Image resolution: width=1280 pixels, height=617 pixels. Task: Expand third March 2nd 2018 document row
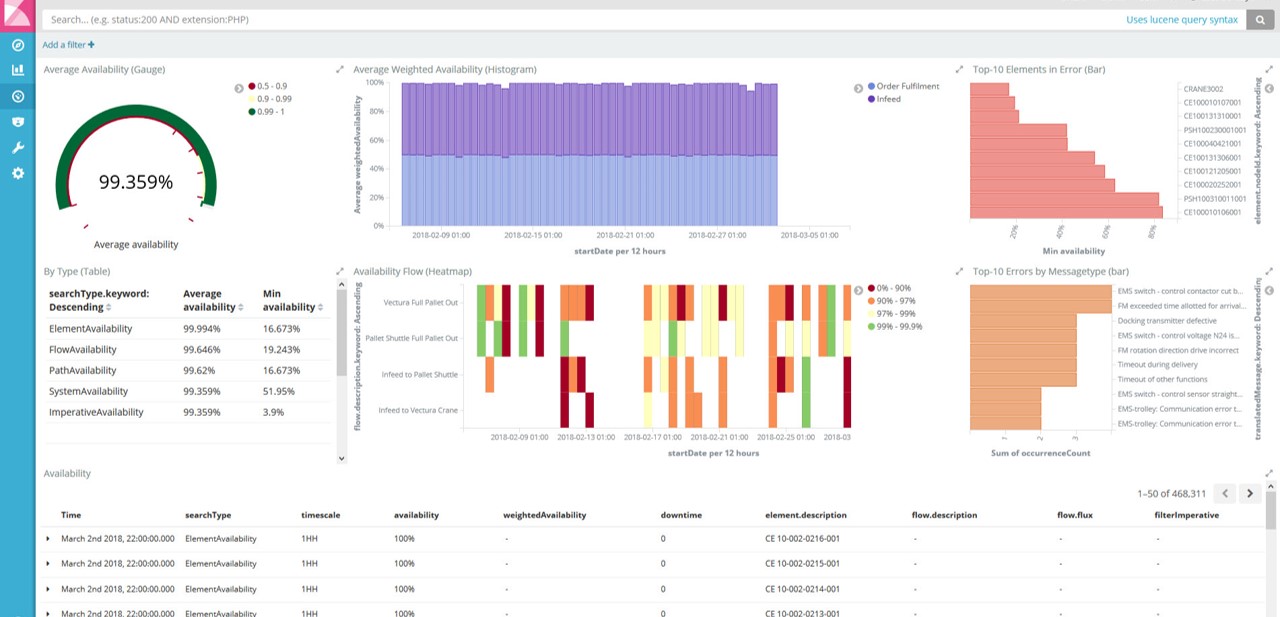click(48, 589)
